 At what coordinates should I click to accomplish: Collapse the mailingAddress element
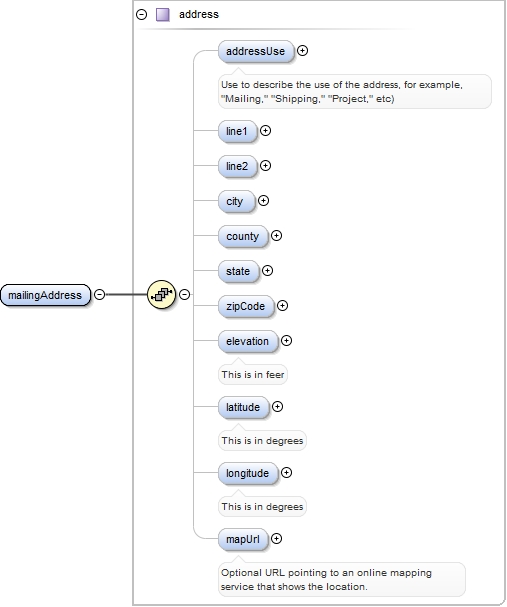coord(99,295)
